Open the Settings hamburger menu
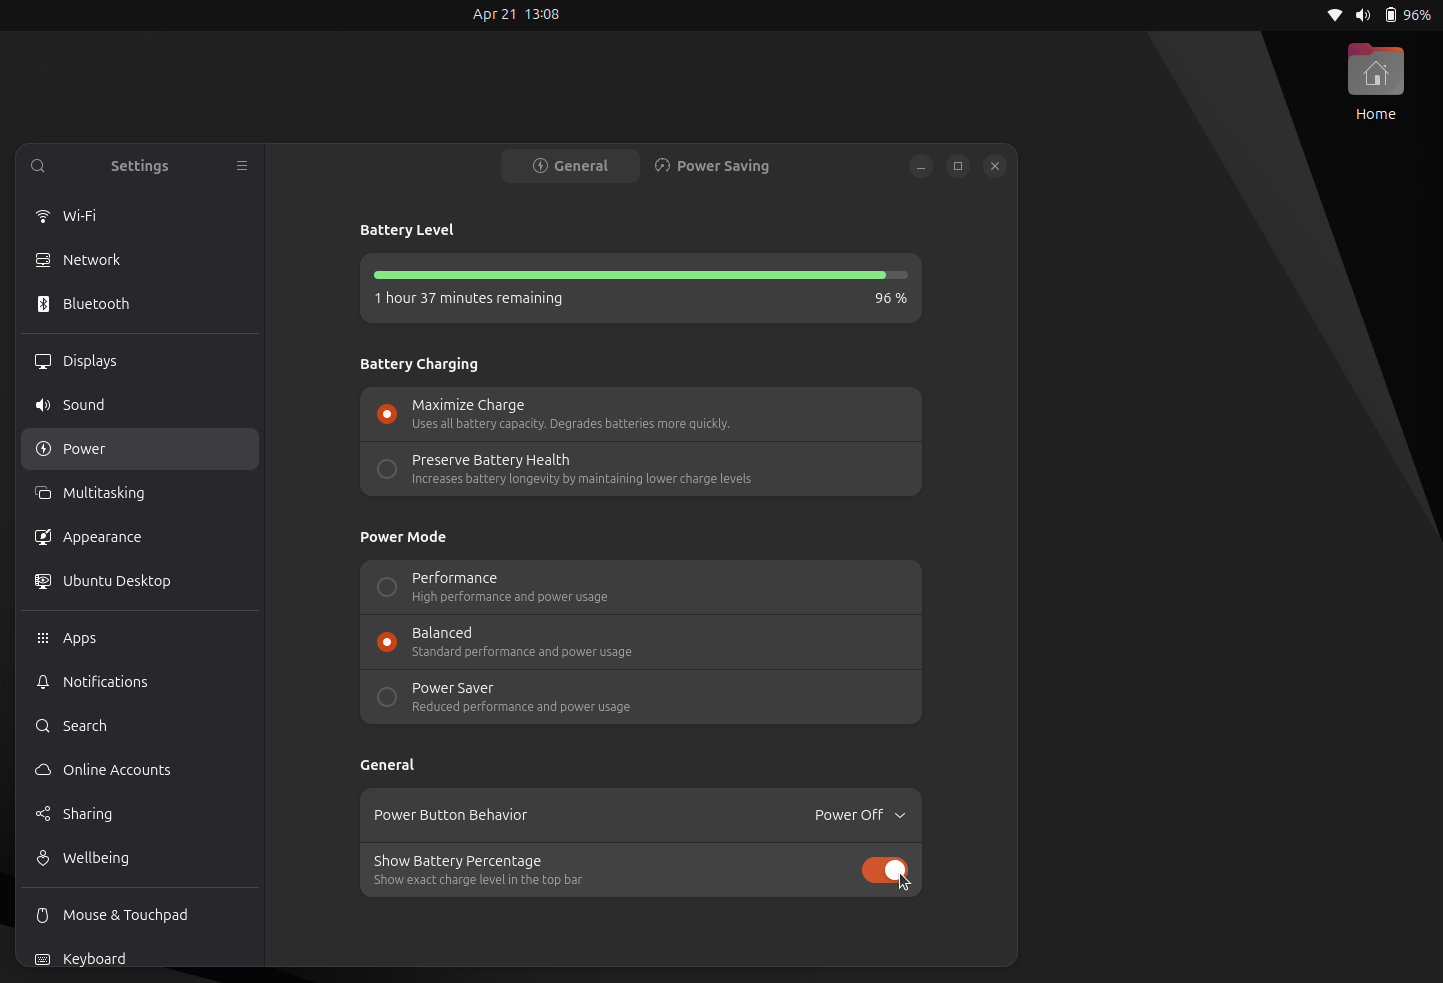The height and width of the screenshot is (983, 1443). tap(241, 165)
